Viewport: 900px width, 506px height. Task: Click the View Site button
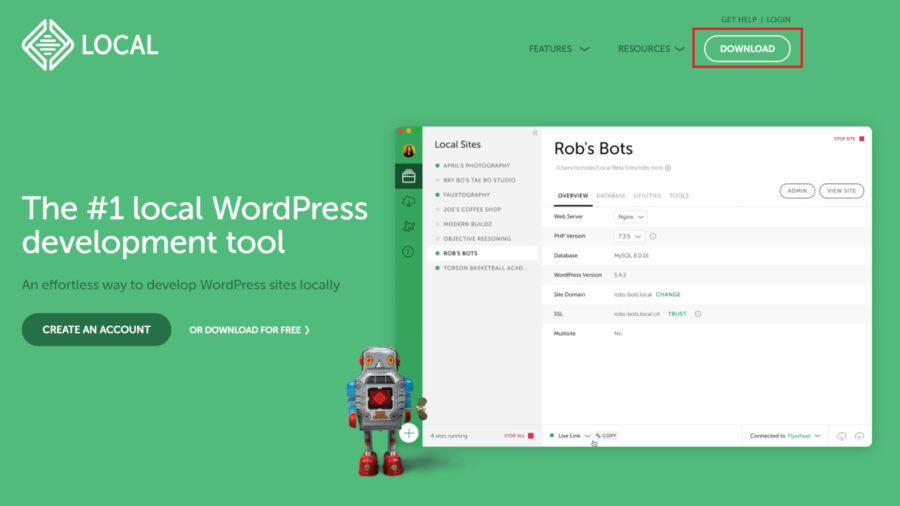point(841,190)
